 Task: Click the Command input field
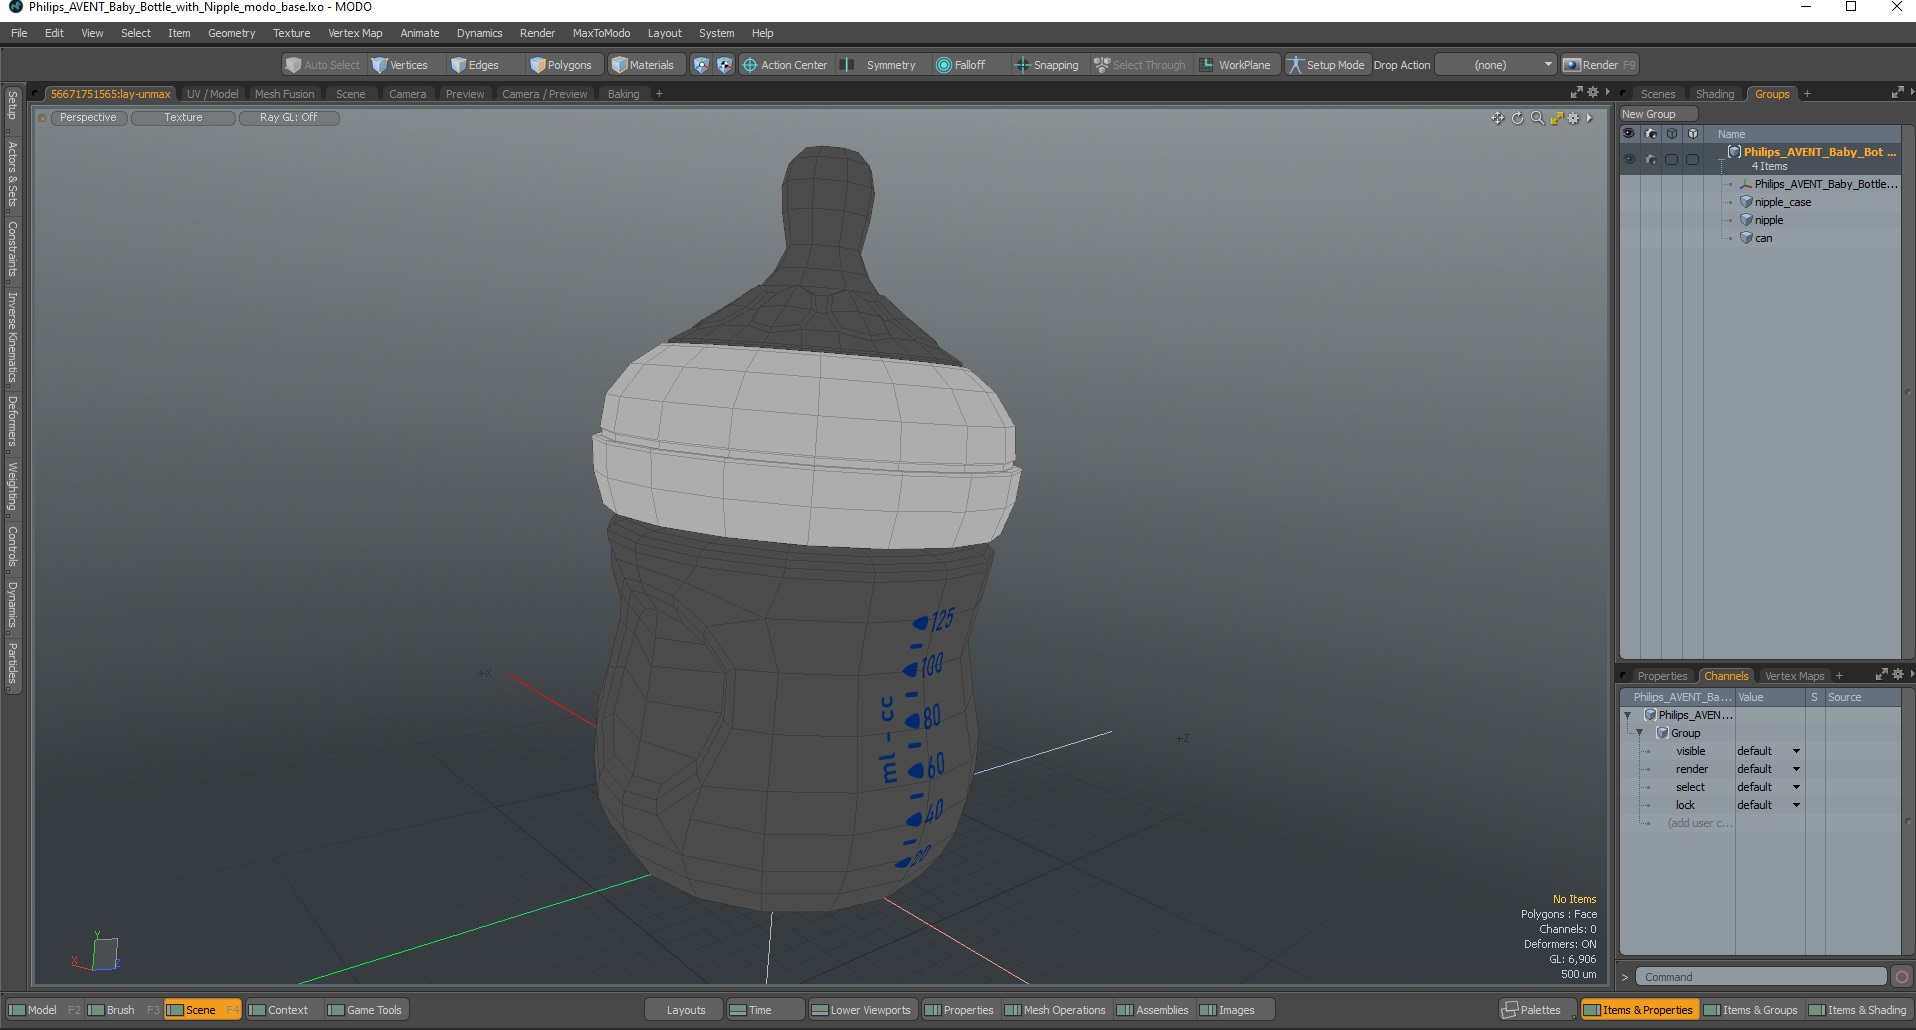coord(1761,977)
